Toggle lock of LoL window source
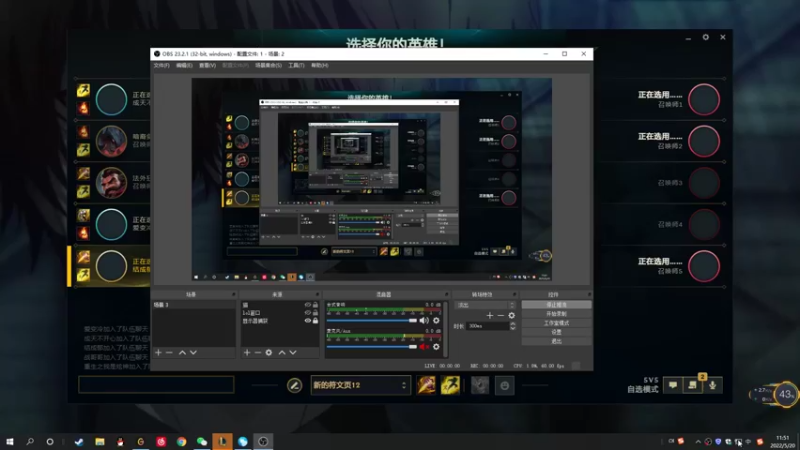This screenshot has height=450, width=800. tap(315, 313)
